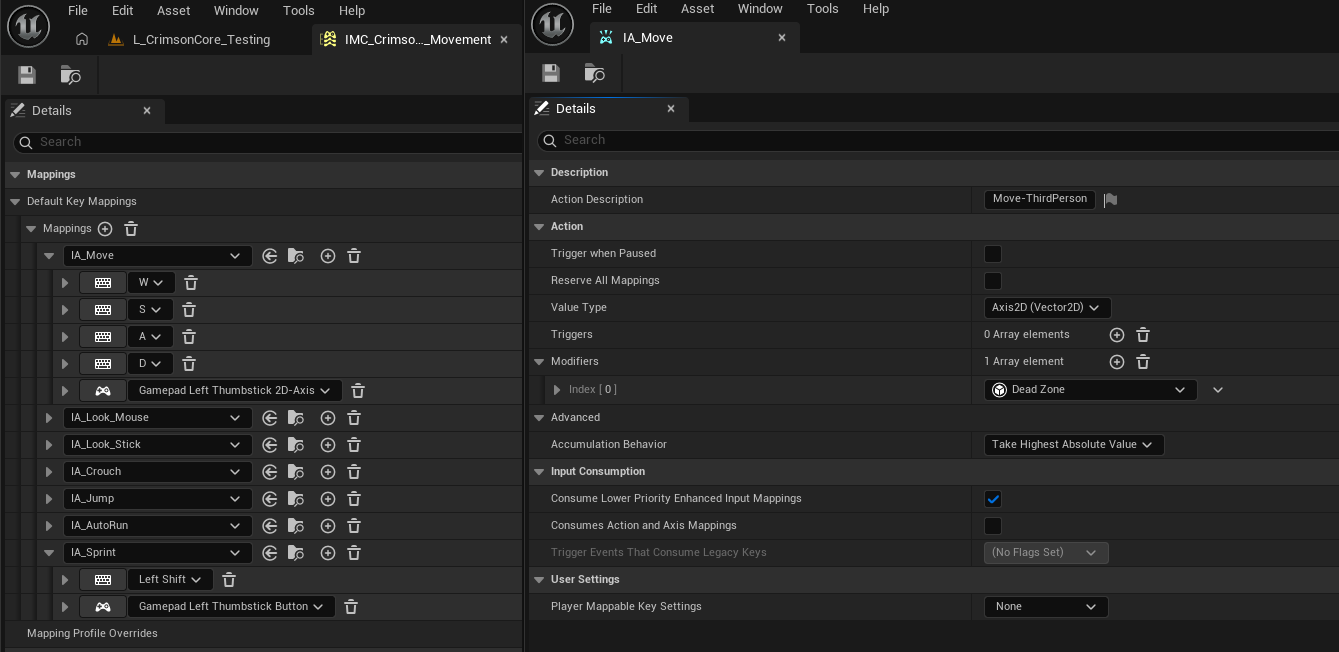Image resolution: width=1339 pixels, height=652 pixels.
Task: Use selected asset for IA_AutoRun
Action: click(270, 526)
